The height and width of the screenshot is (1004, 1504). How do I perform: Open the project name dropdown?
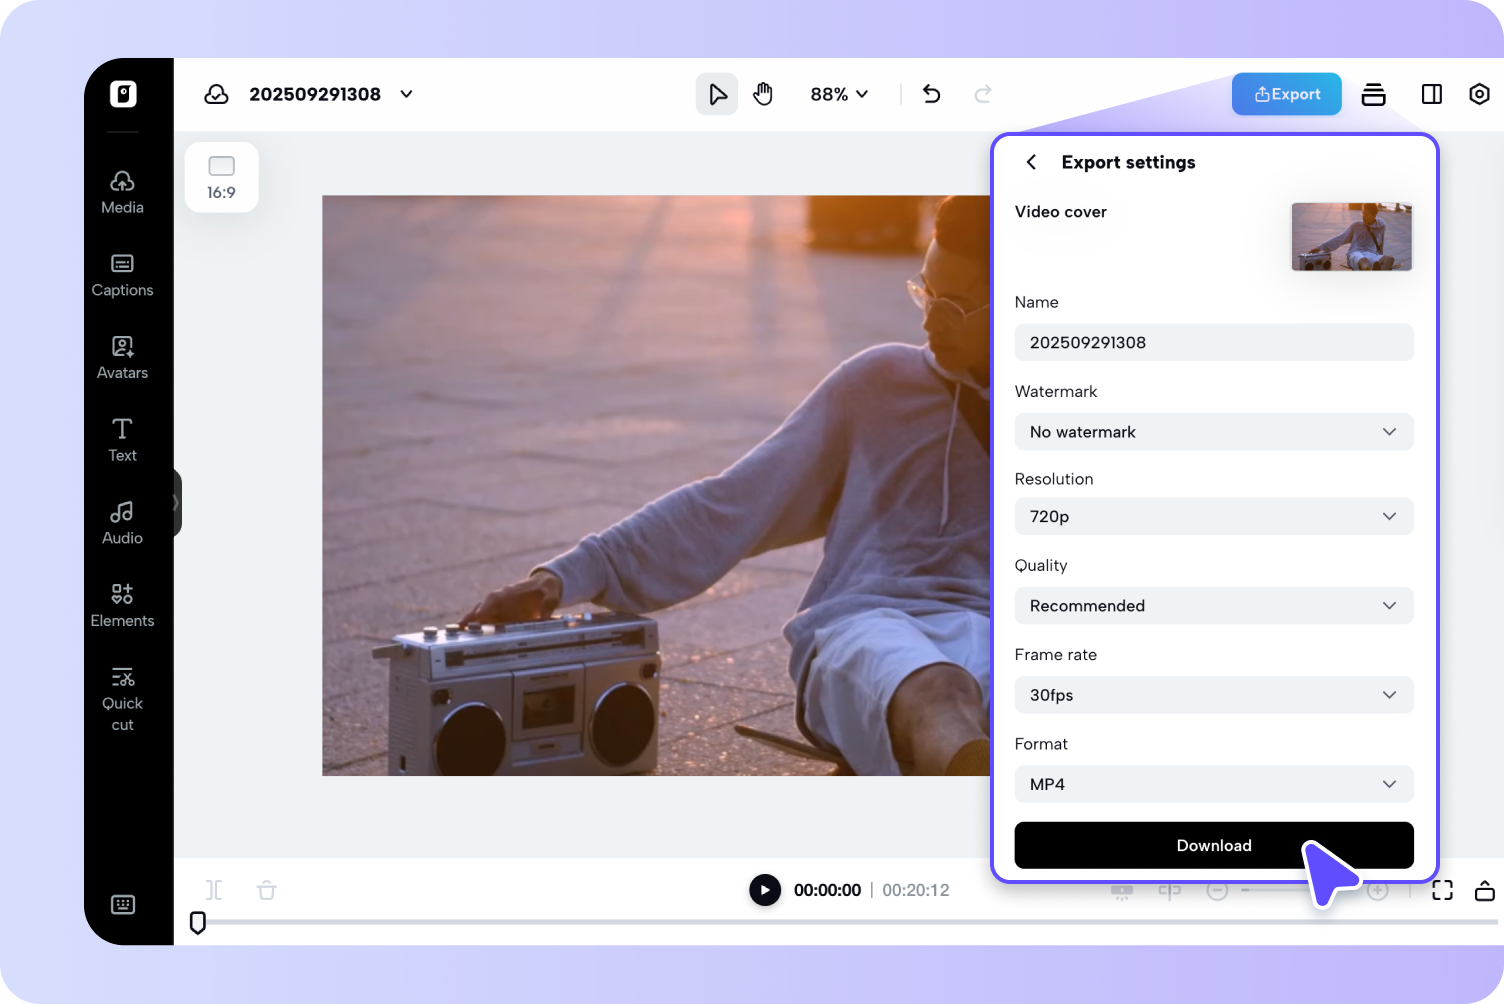pos(406,94)
